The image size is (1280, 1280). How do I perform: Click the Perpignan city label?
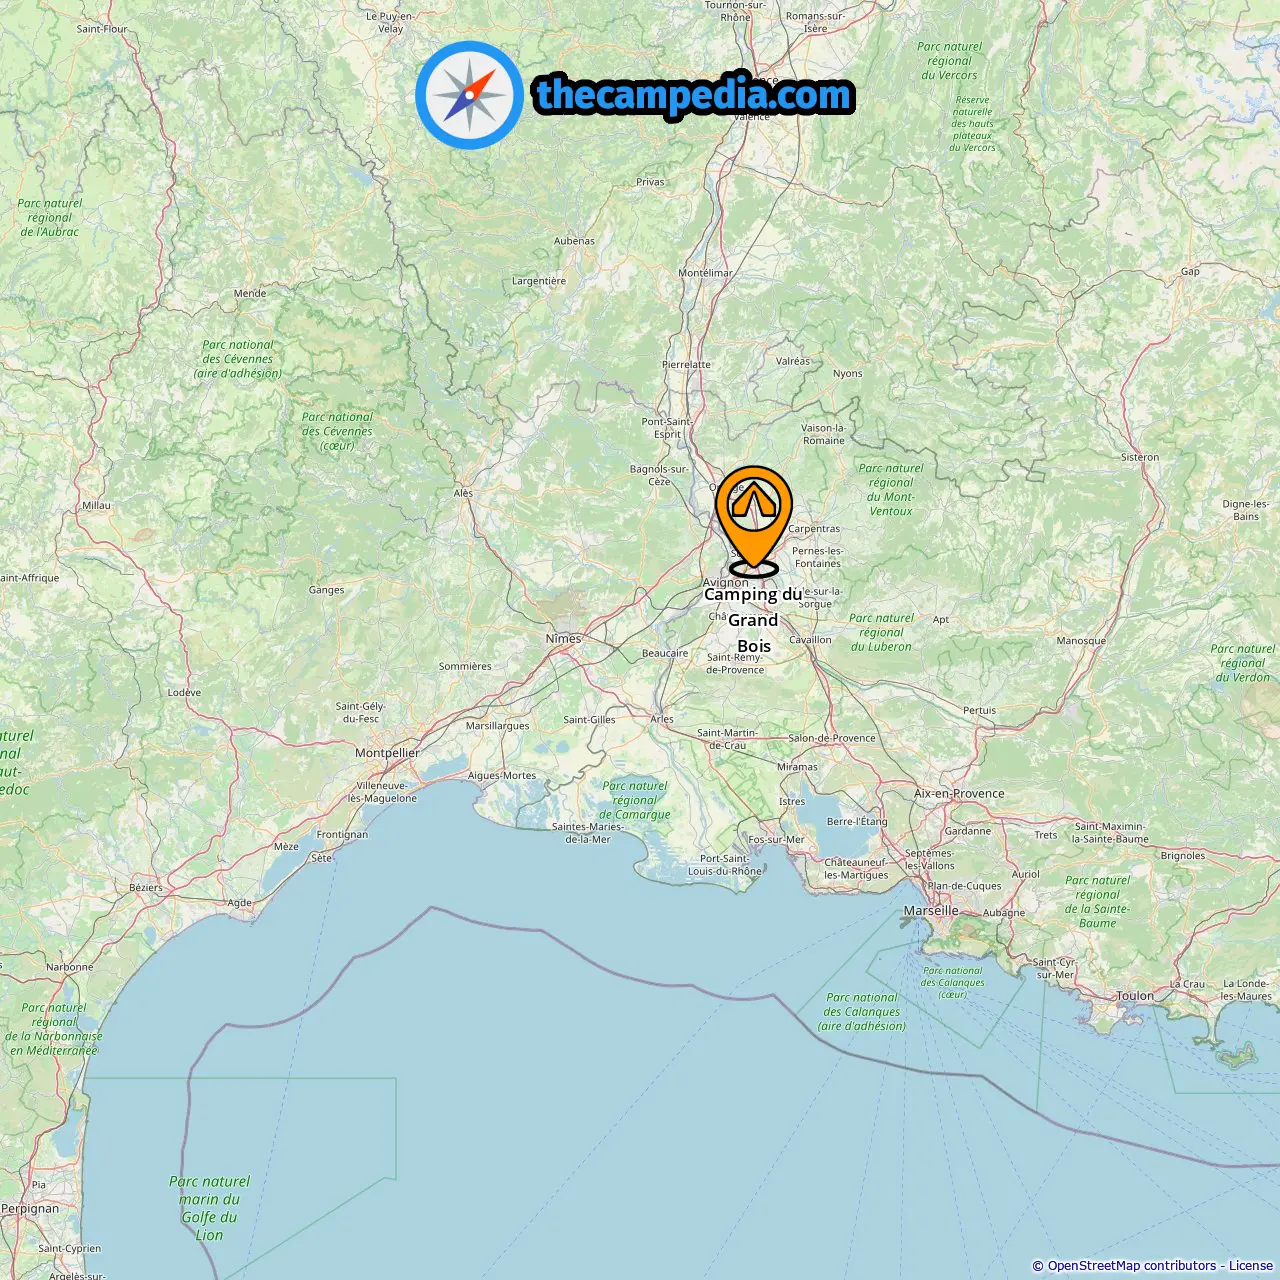pos(30,1208)
